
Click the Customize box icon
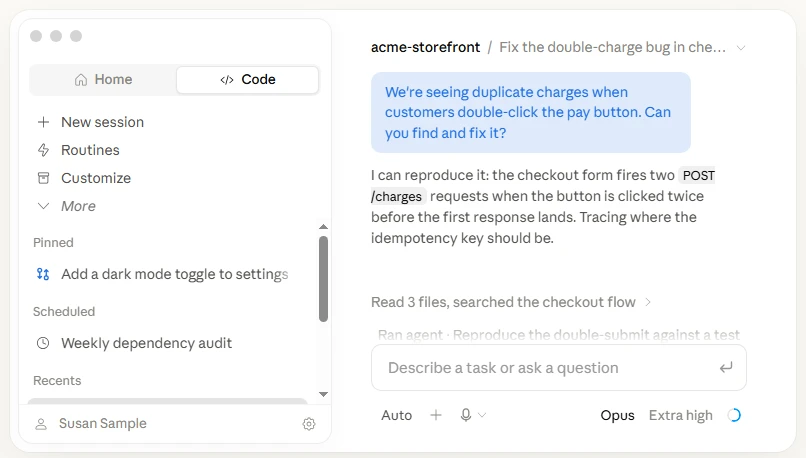[x=44, y=178]
